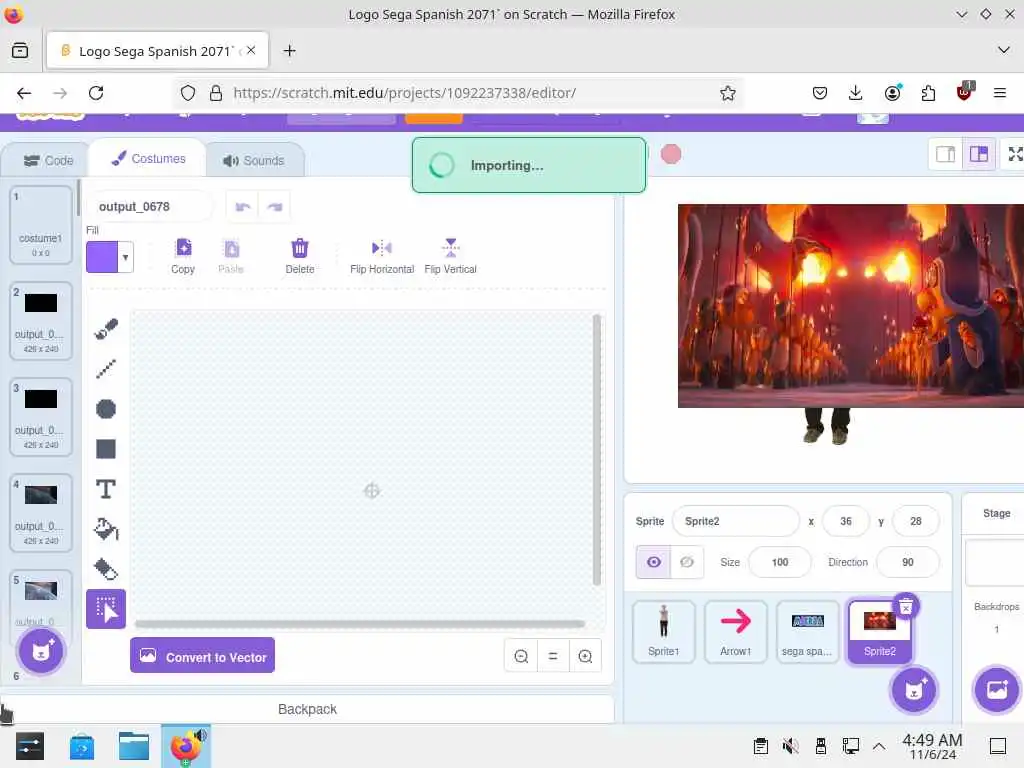
Task: Click the sprite y position field
Action: click(x=916, y=521)
